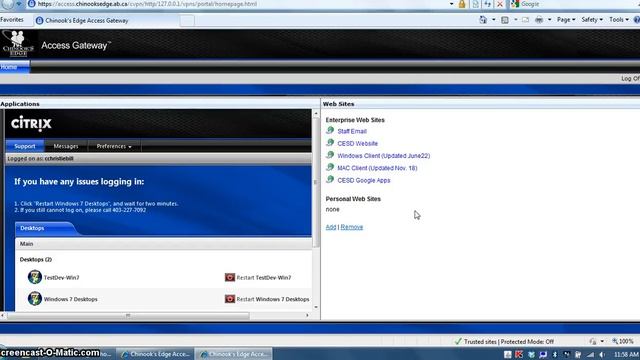The width and height of the screenshot is (640, 360).
Task: Click the Restart TestDev-Win7 red icon
Action: (x=230, y=278)
